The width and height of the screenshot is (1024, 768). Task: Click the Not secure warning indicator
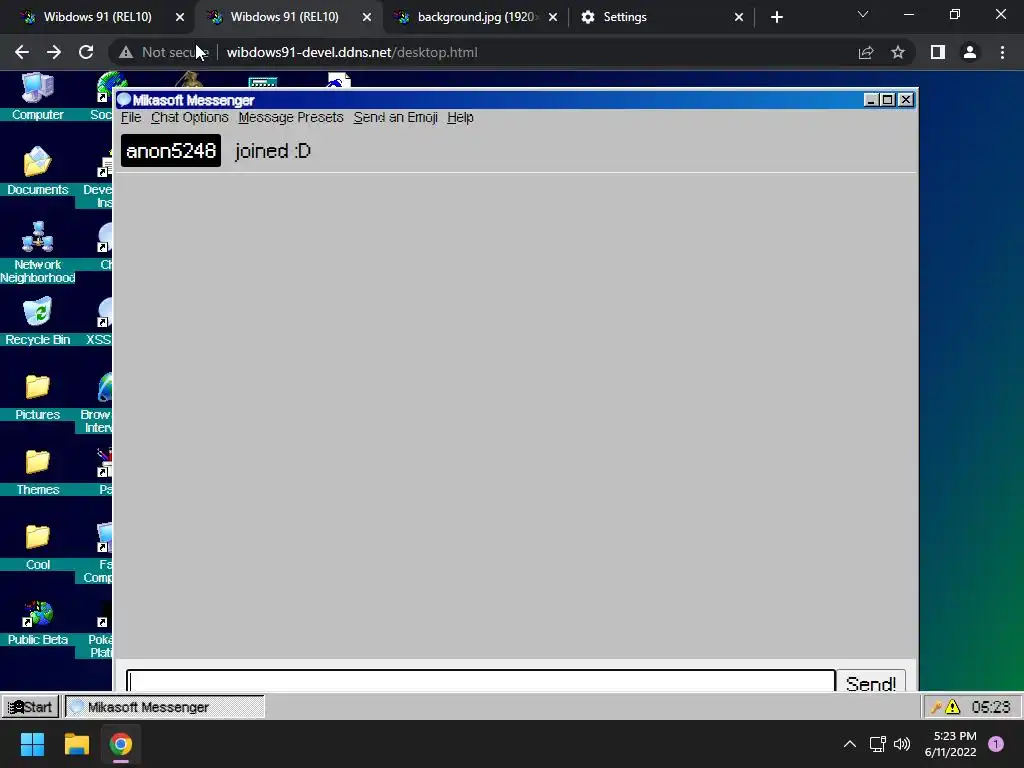(163, 52)
